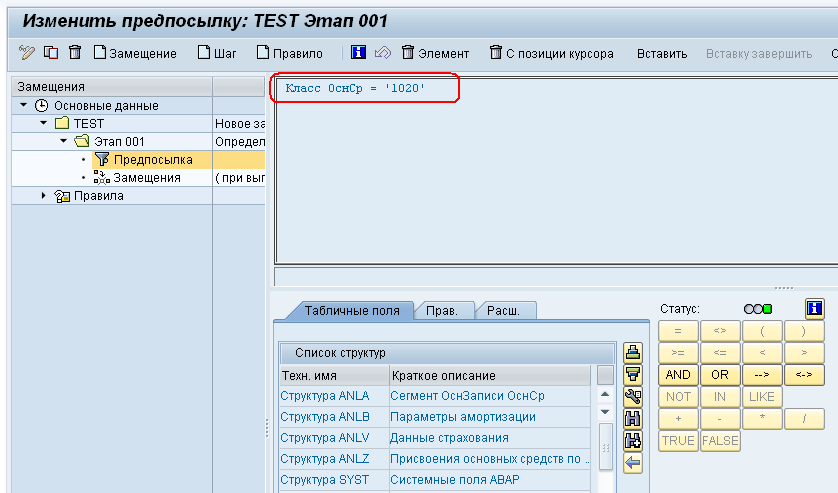Click the IN operator button
The width and height of the screenshot is (838, 493).
click(x=720, y=397)
